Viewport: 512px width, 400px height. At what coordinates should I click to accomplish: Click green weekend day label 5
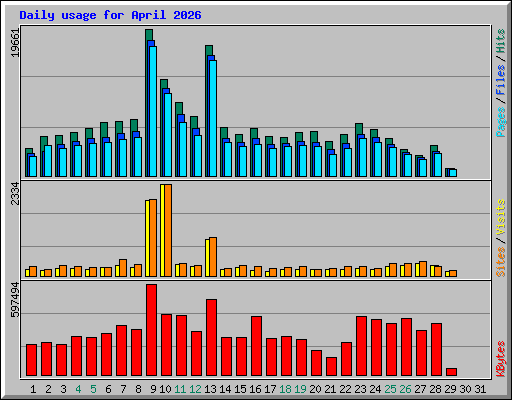point(93,389)
